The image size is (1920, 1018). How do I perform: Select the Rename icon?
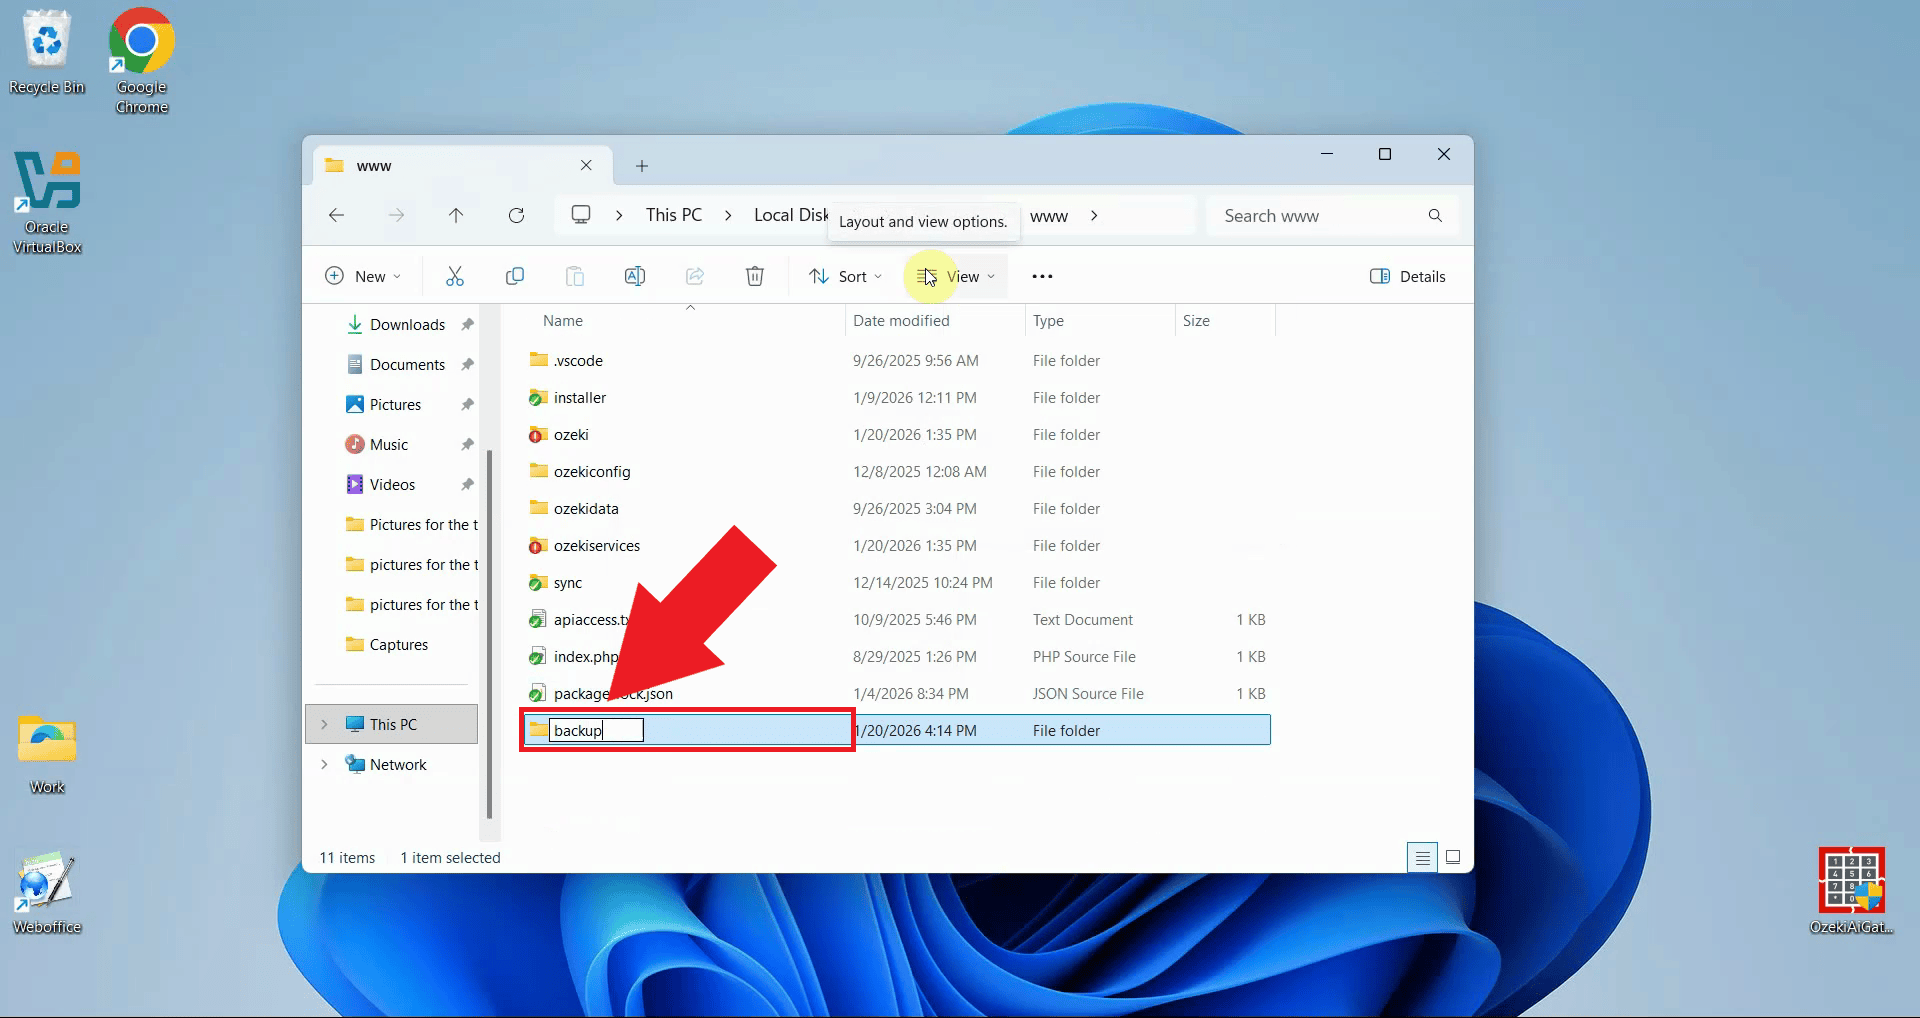point(635,276)
